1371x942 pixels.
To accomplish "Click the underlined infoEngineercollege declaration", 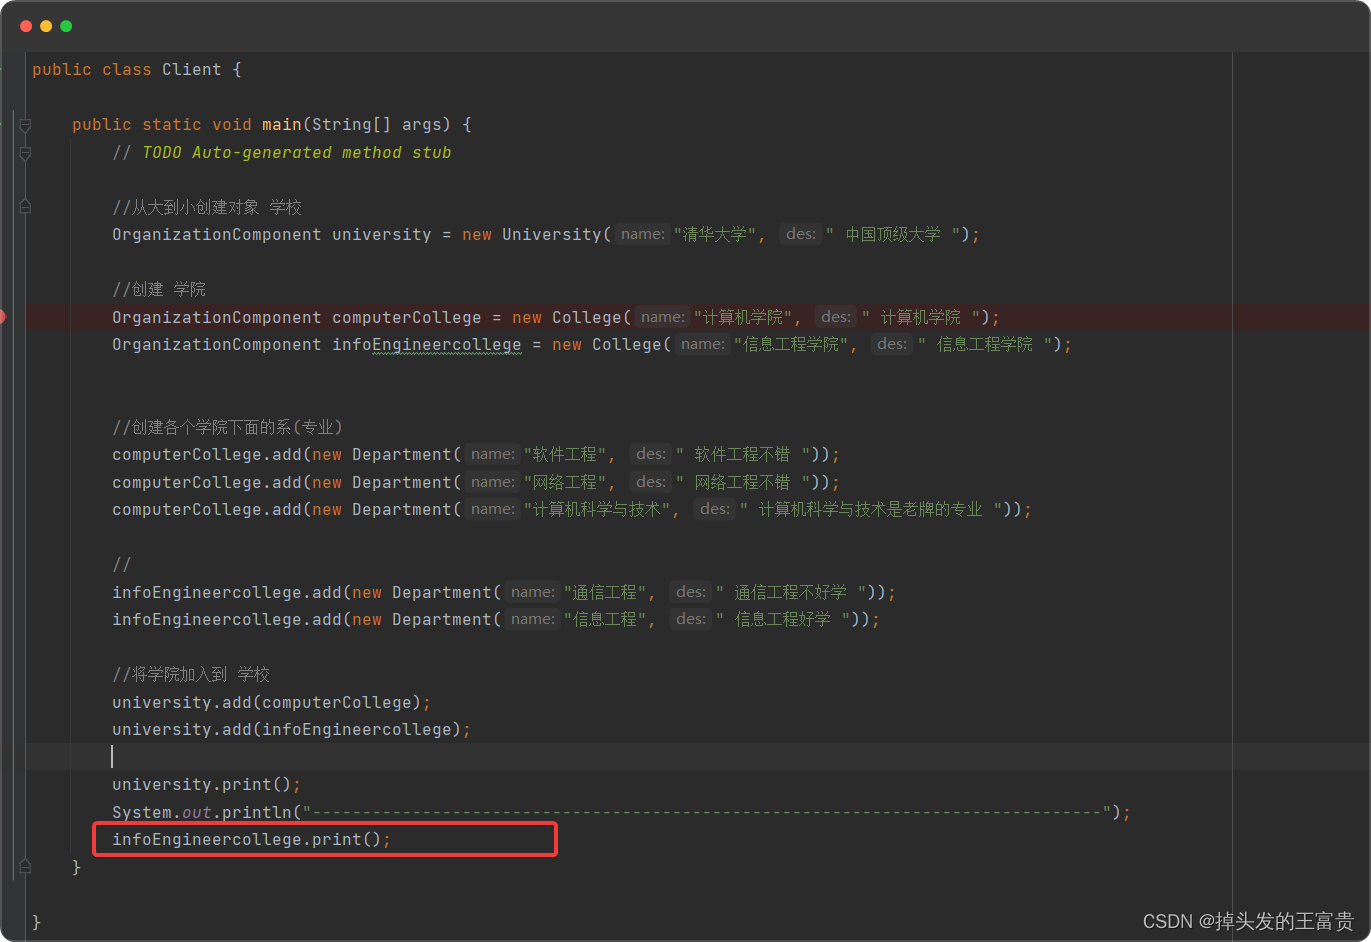I will pos(427,345).
